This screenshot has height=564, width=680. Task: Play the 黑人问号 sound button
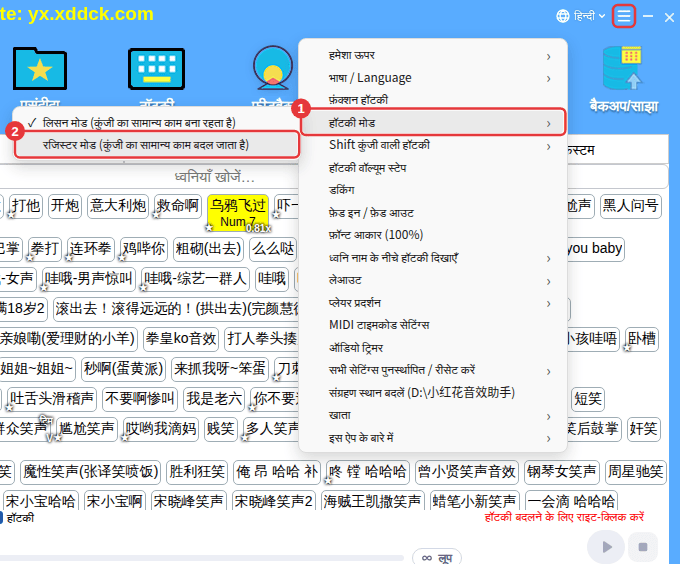[x=631, y=206]
